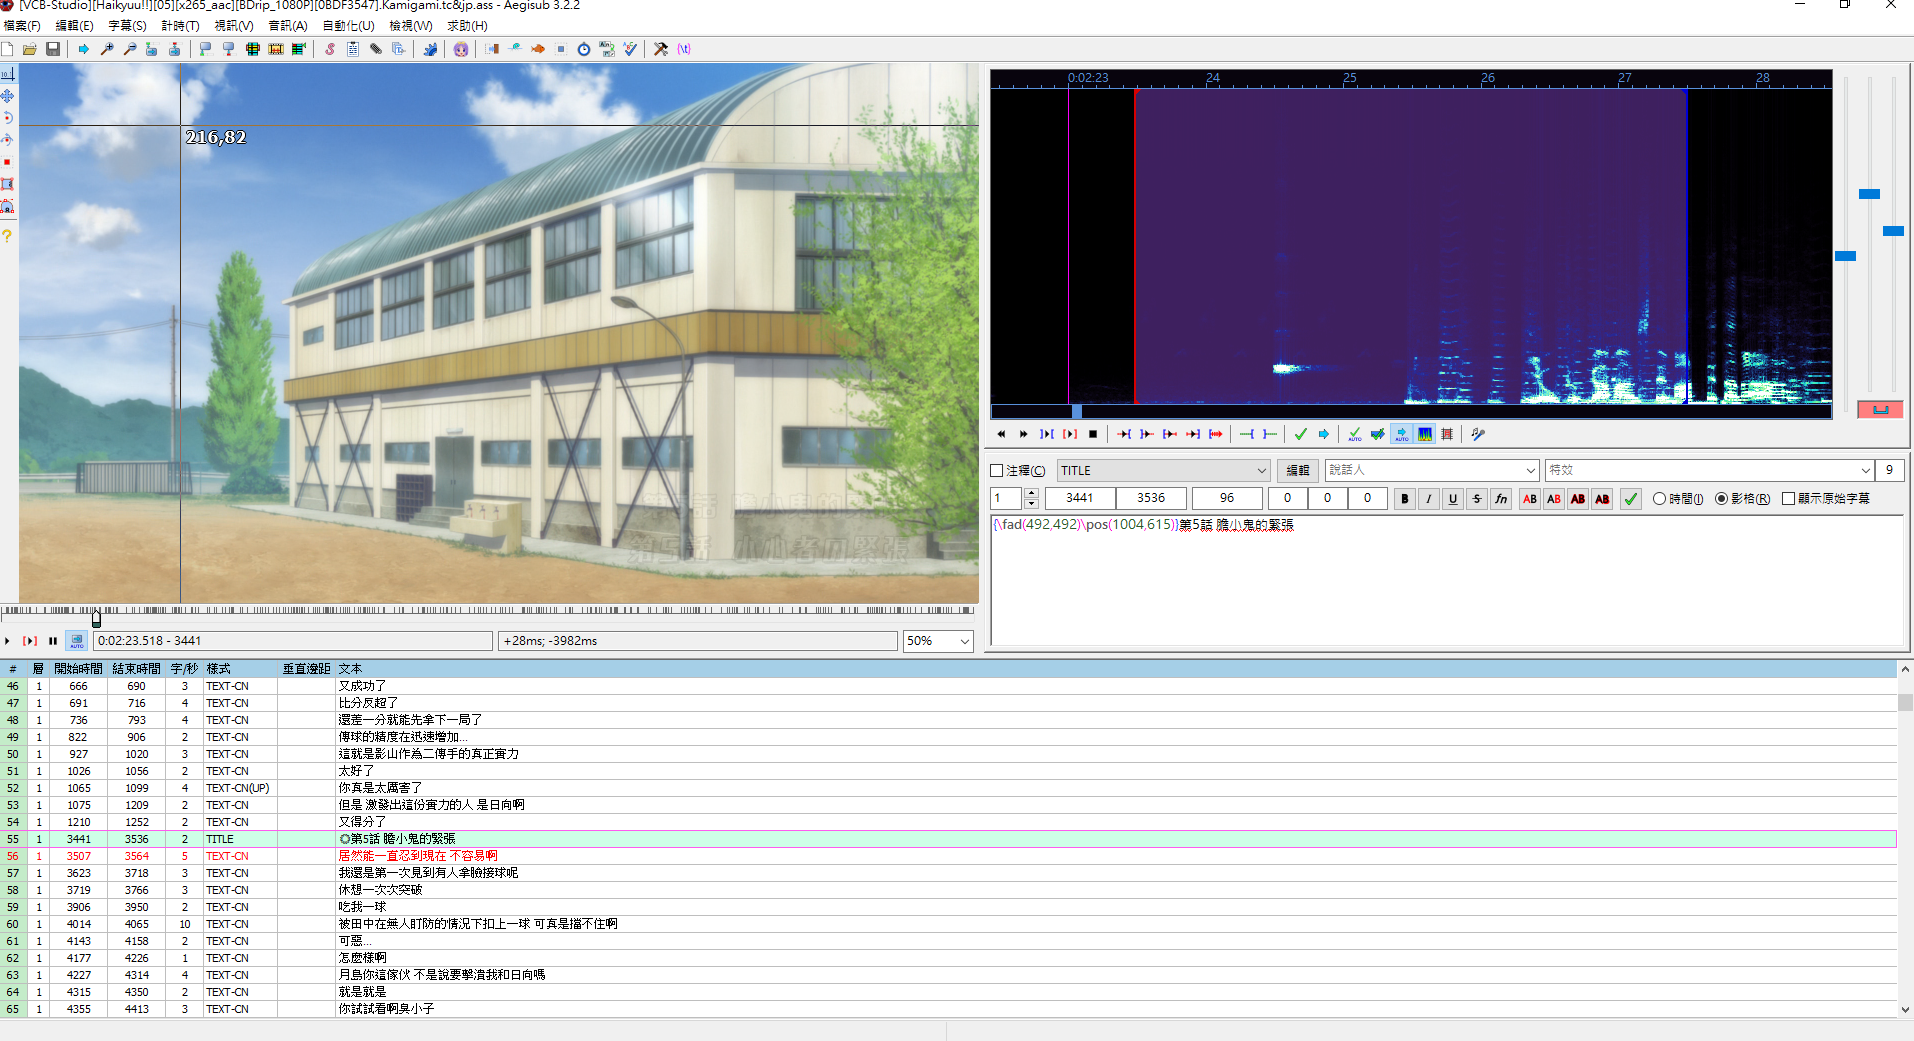The height and width of the screenshot is (1041, 1914).
Task: Select the rectangular clip tool
Action: [x=8, y=184]
